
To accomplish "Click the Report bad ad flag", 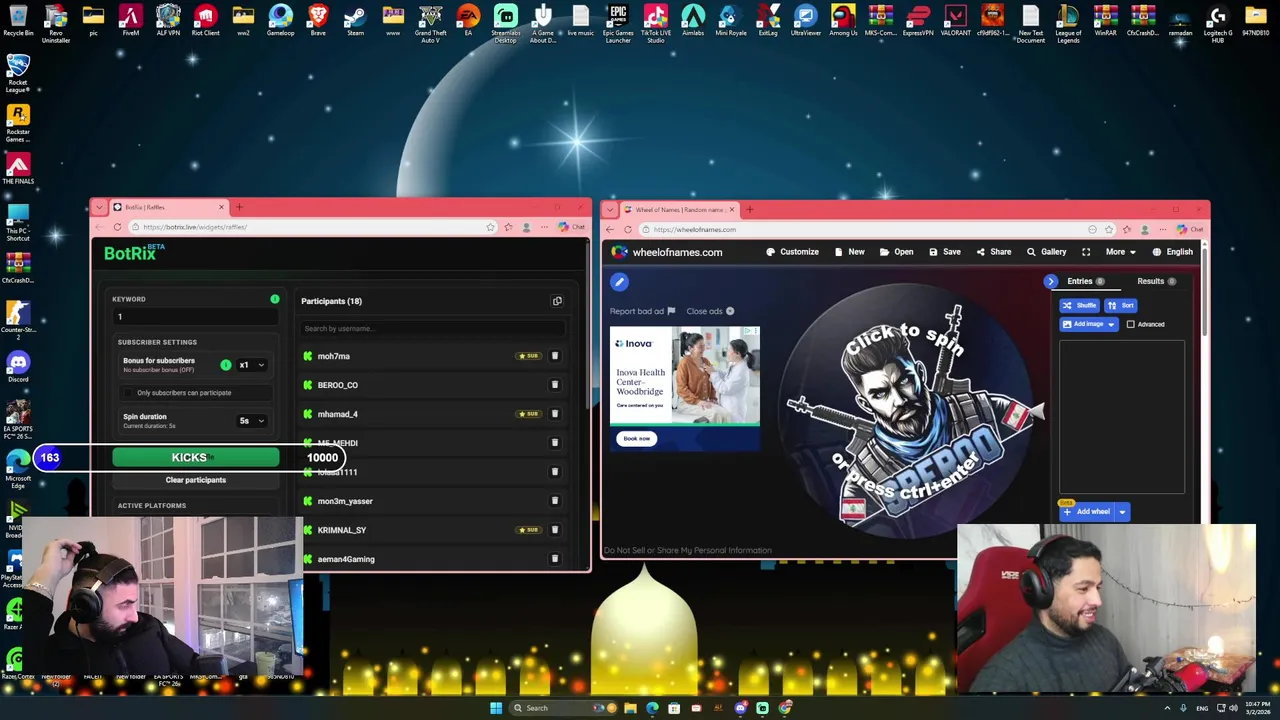I will [x=643, y=311].
